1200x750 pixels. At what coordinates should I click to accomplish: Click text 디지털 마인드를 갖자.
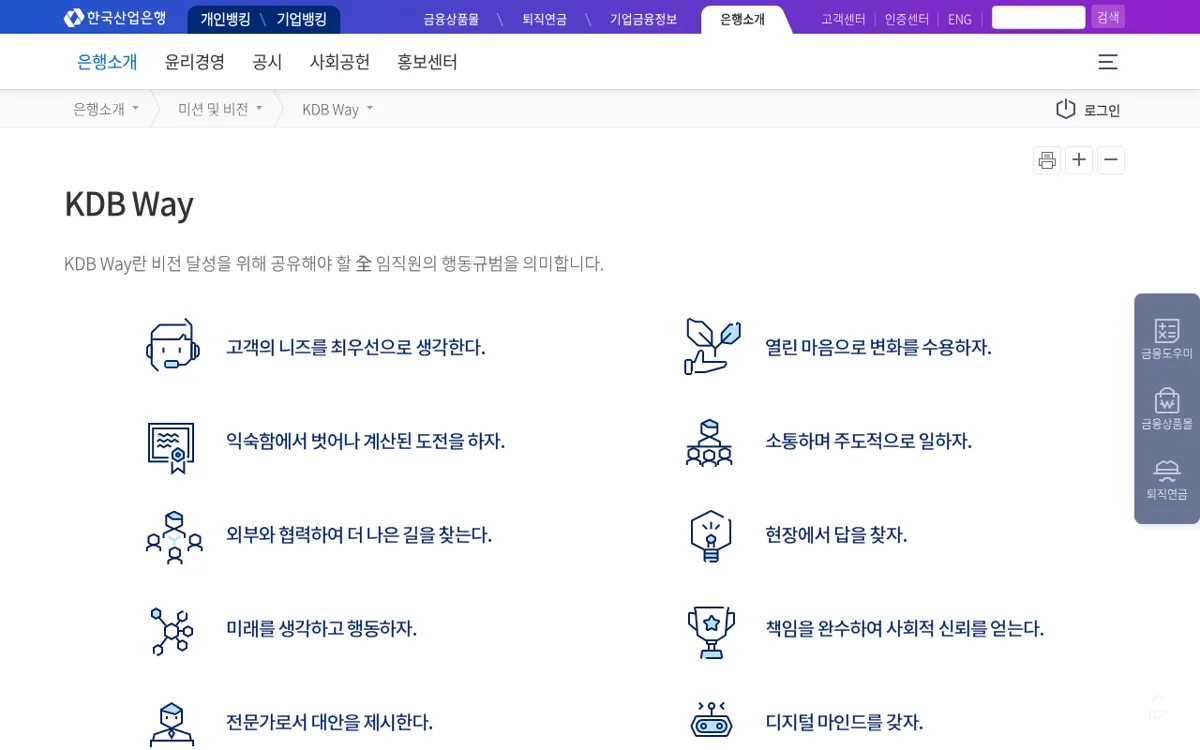pos(844,722)
